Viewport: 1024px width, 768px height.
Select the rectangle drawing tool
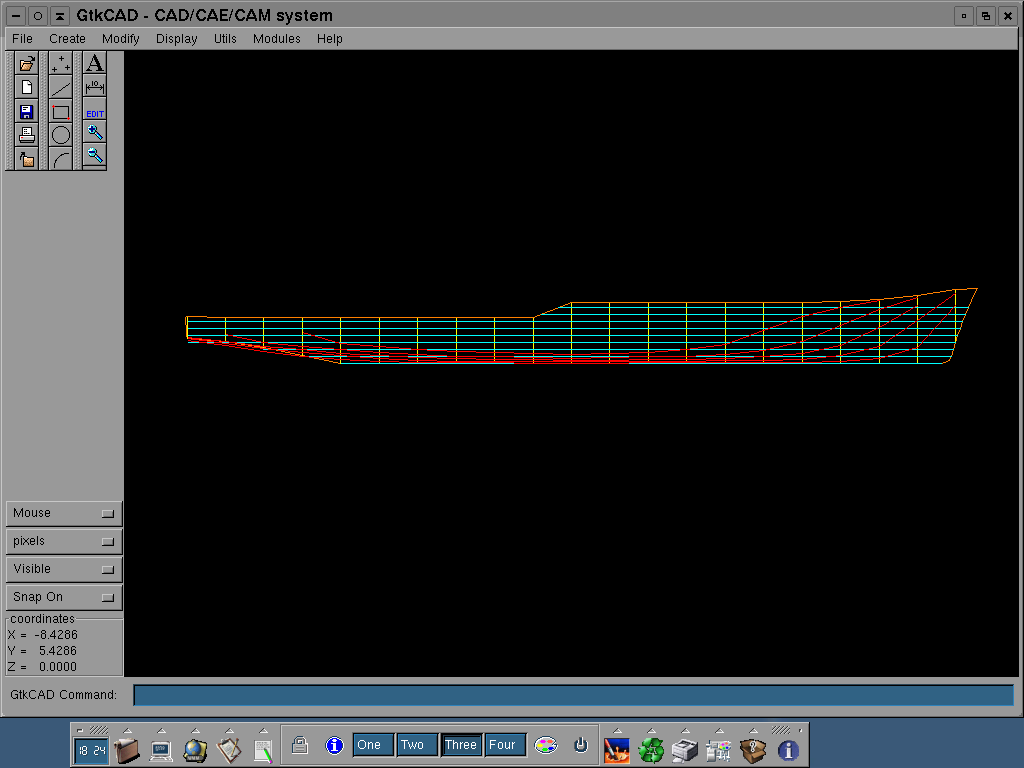61,111
